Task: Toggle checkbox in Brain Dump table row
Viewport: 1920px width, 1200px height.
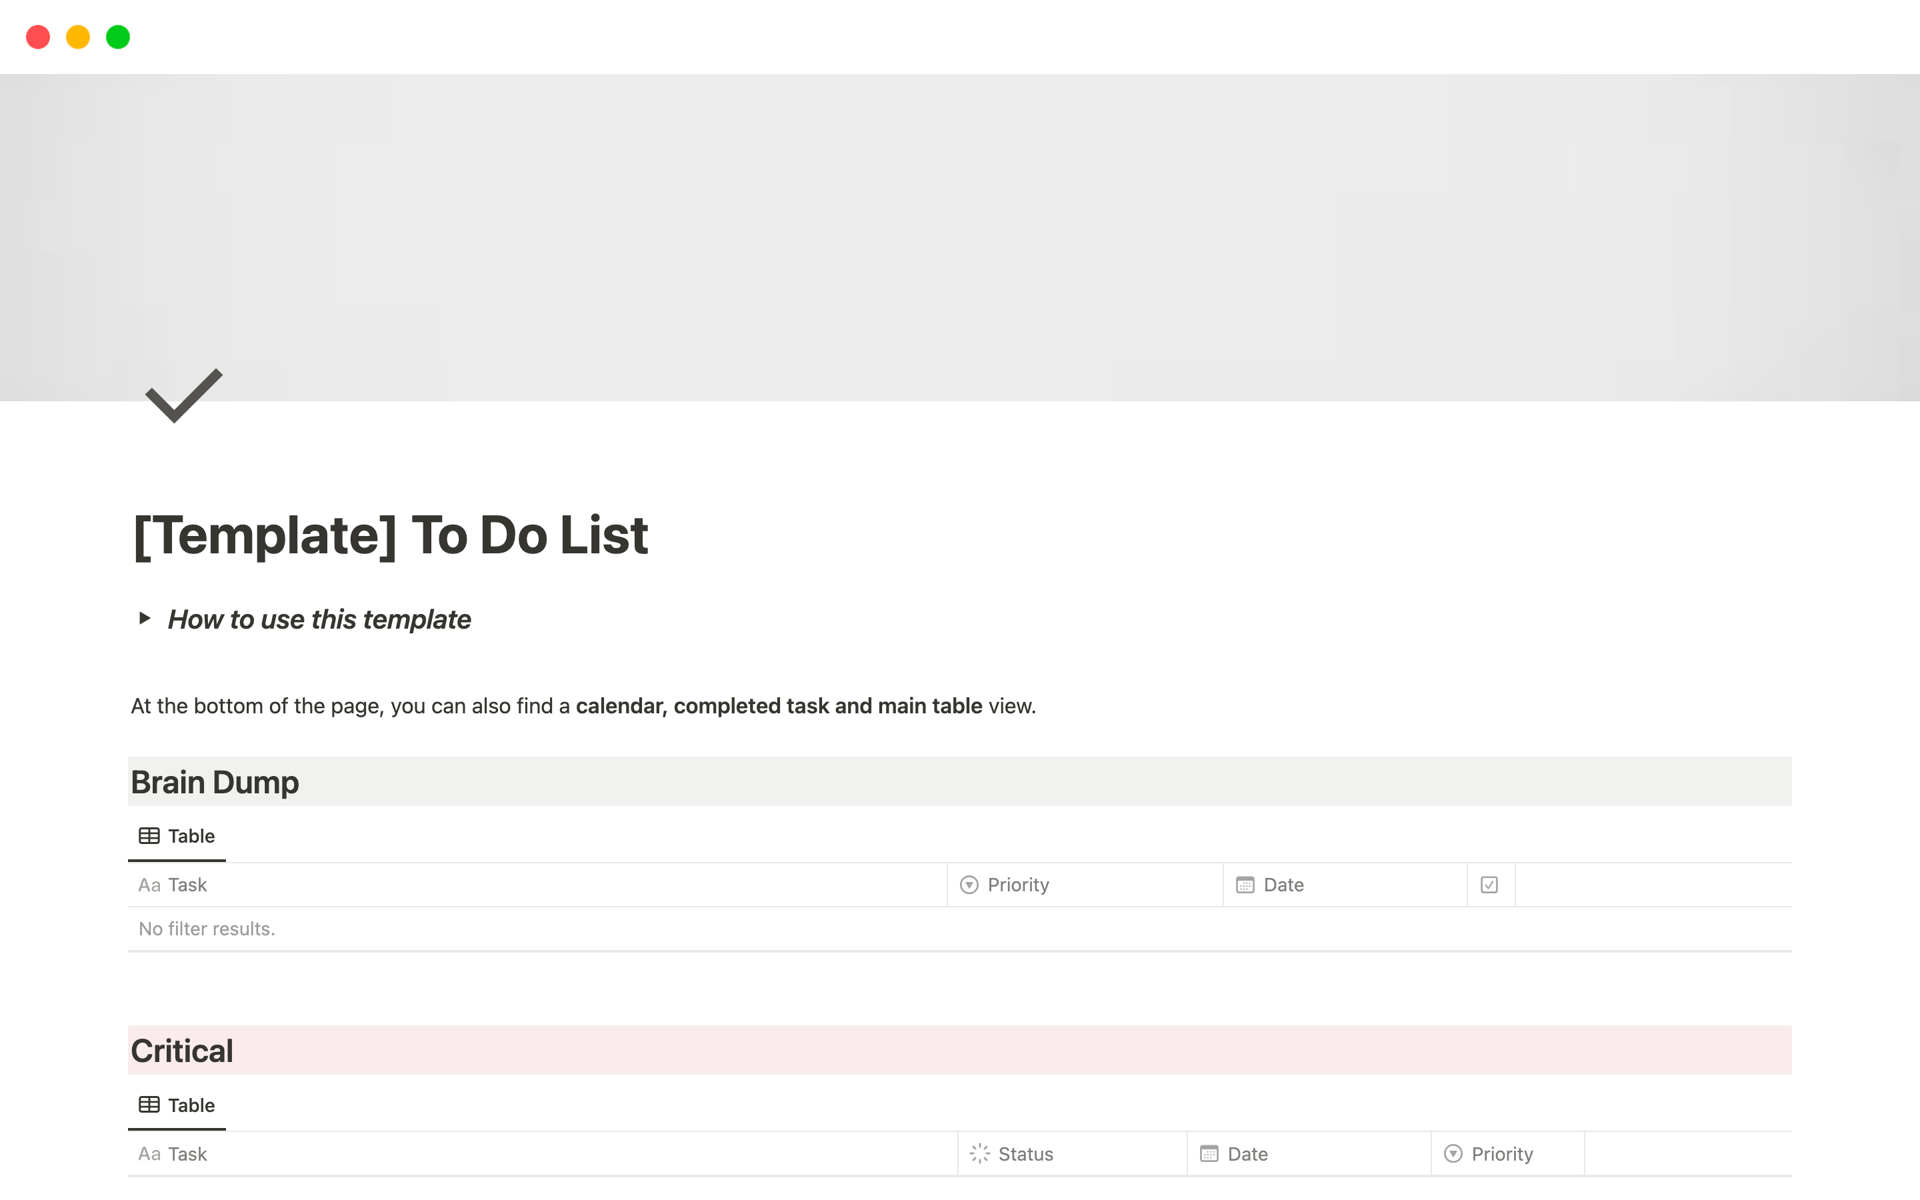Action: pyautogui.click(x=1490, y=885)
